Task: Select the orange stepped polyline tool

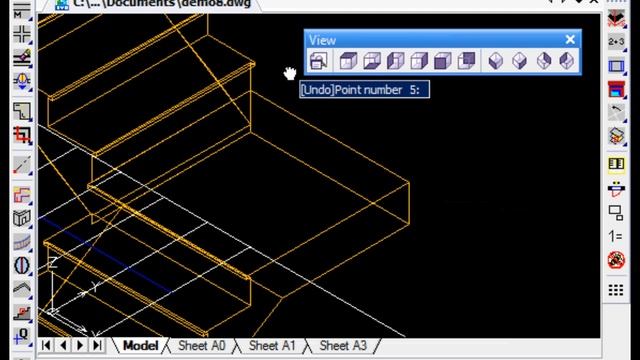Action: click(22, 195)
